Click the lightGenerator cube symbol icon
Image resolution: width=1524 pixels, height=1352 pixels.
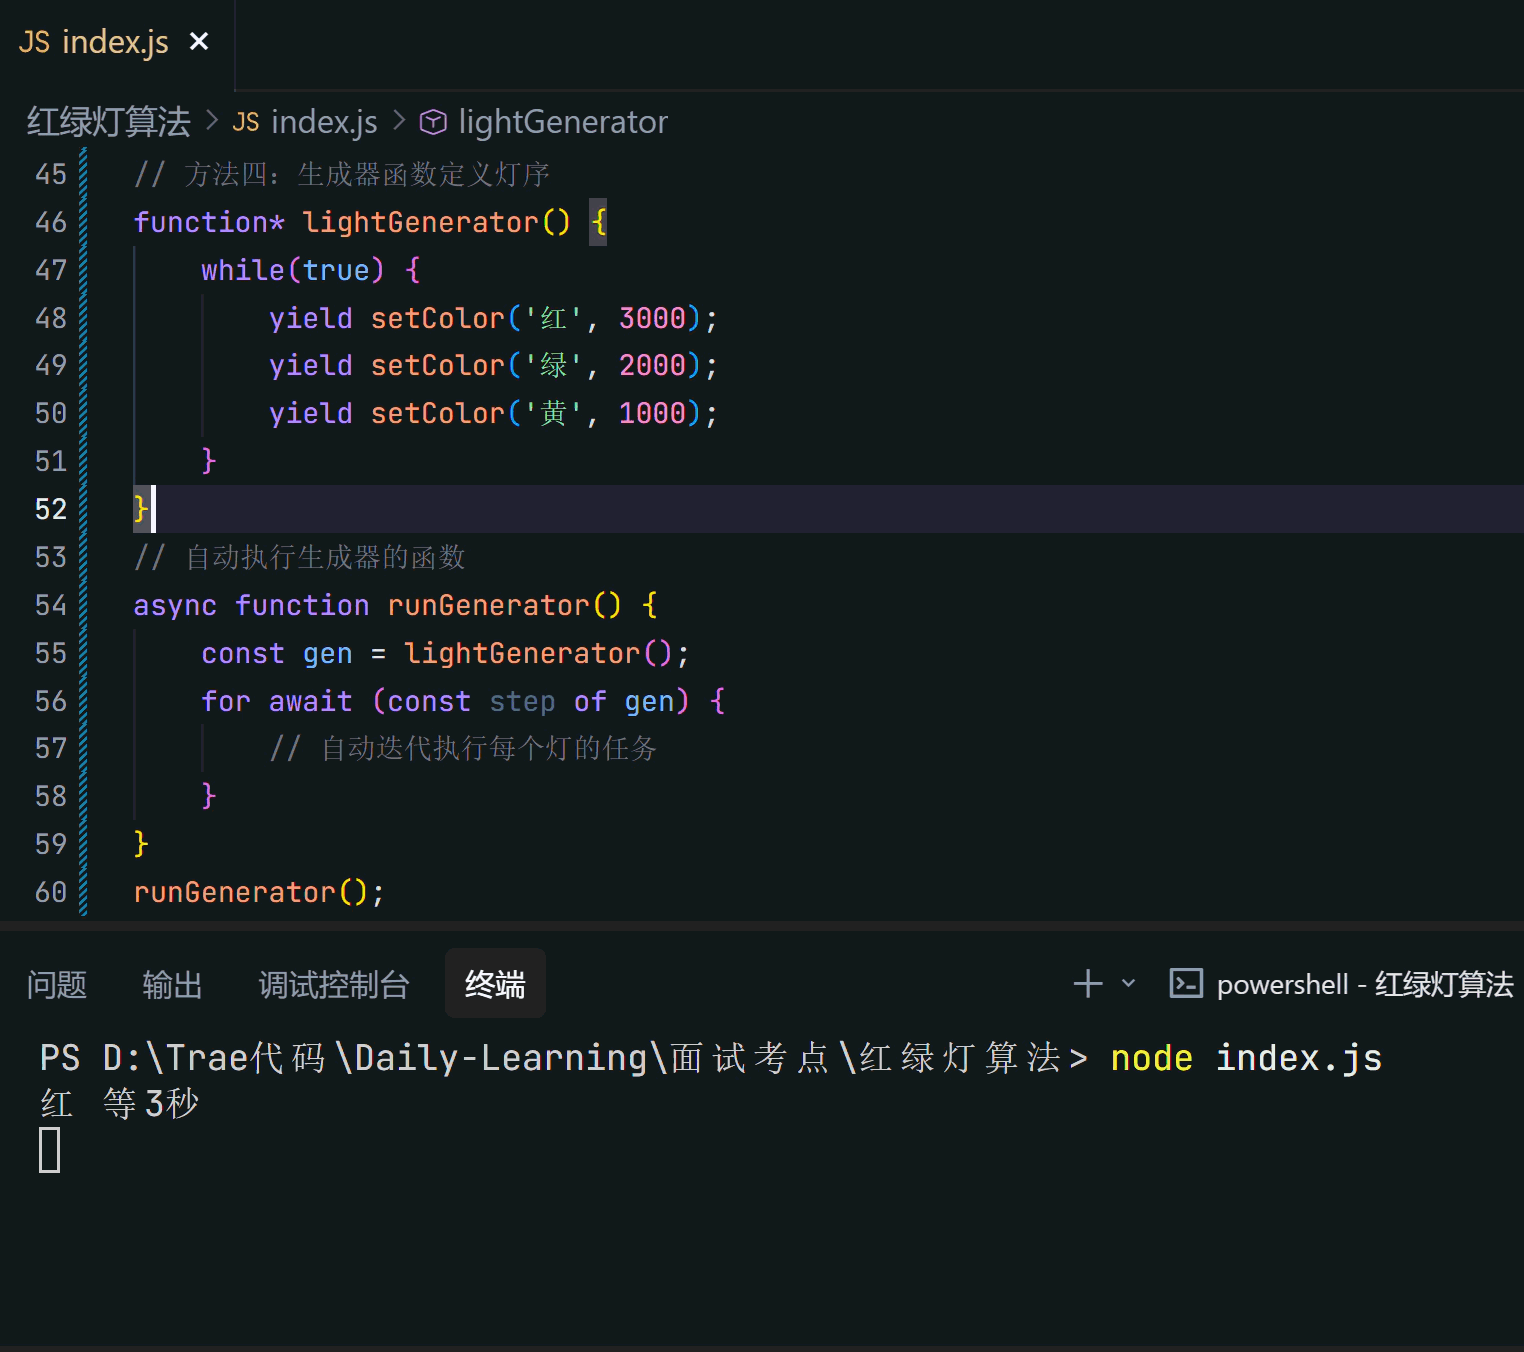click(x=433, y=122)
